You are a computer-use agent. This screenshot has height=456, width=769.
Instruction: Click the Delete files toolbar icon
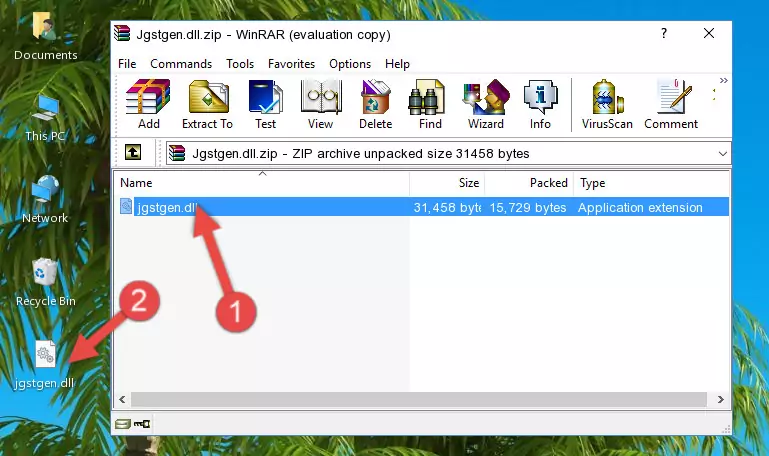coord(376,104)
